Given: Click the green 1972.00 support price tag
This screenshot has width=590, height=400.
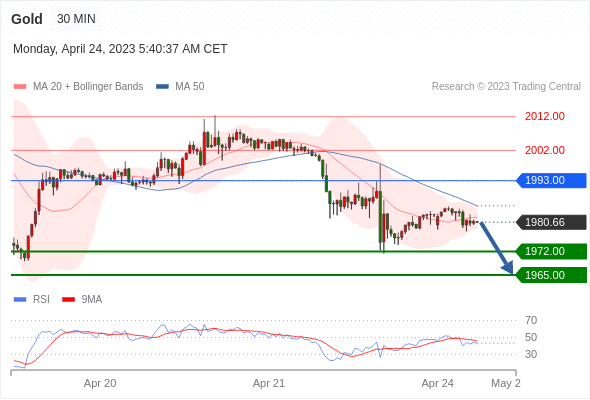Looking at the screenshot, I should [x=551, y=251].
